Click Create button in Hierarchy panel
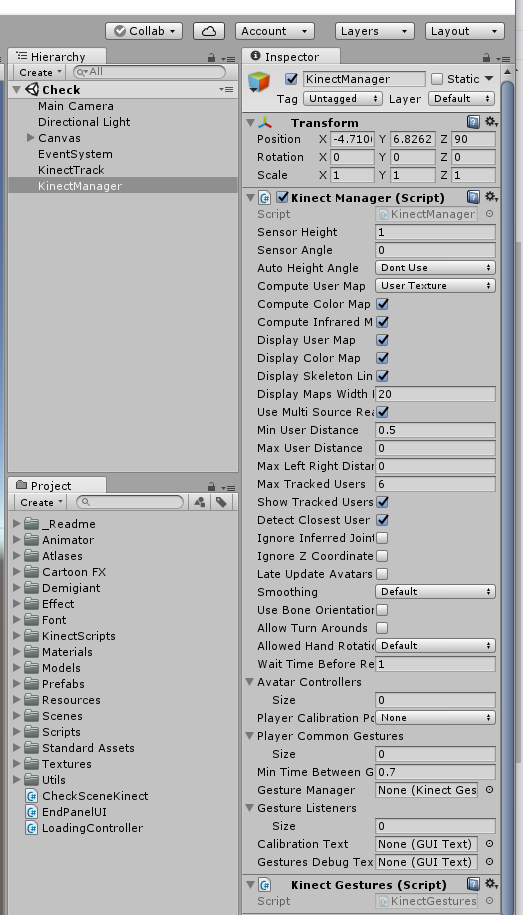The width and height of the screenshot is (523, 915). click(x=40, y=72)
